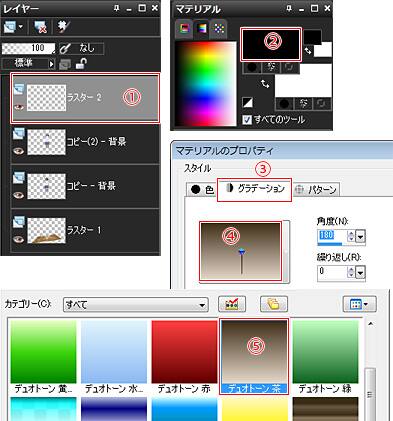Screen dimensions: 393x421
Task: Open the New Layer type dropdown arrow
Action: (21, 27)
